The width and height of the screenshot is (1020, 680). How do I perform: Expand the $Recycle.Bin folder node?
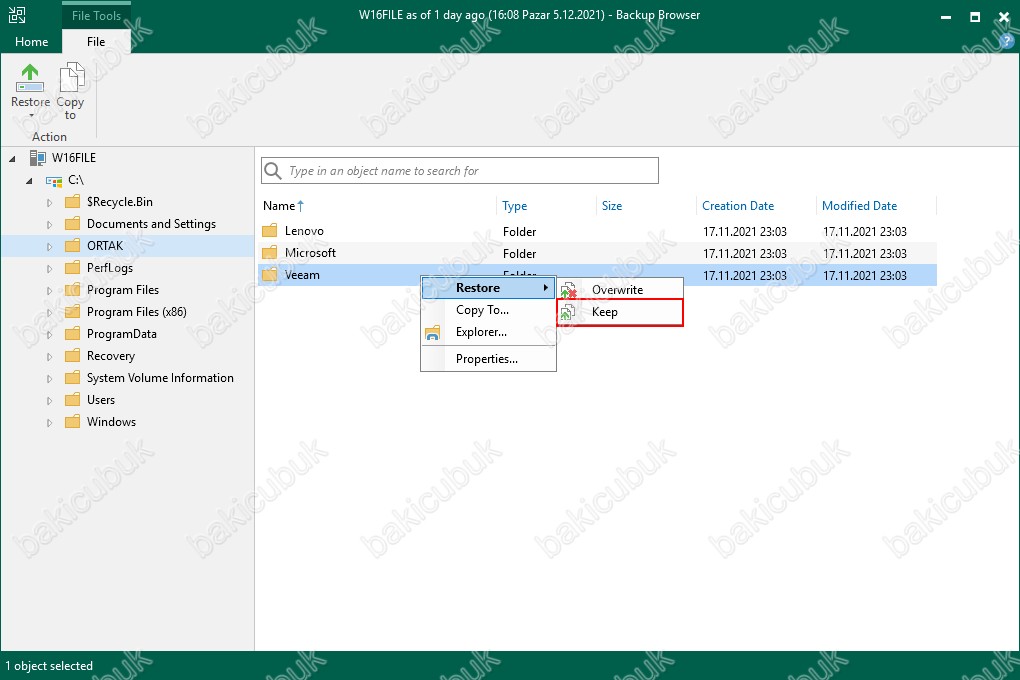coord(49,203)
